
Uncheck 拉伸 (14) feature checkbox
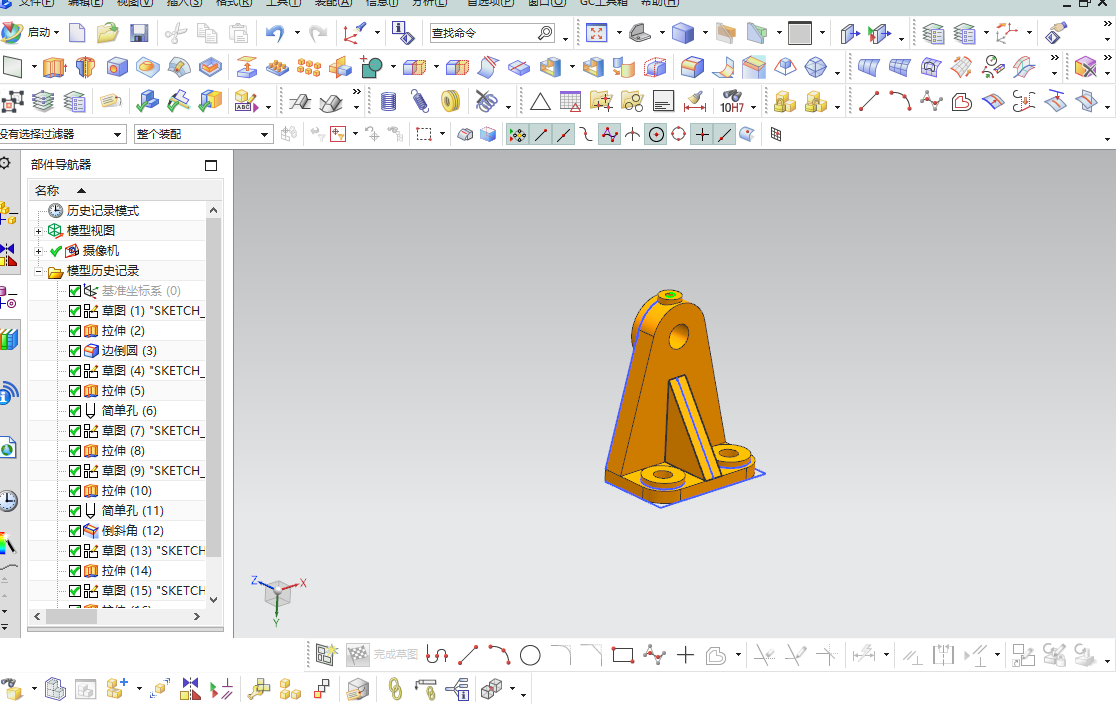coord(75,571)
